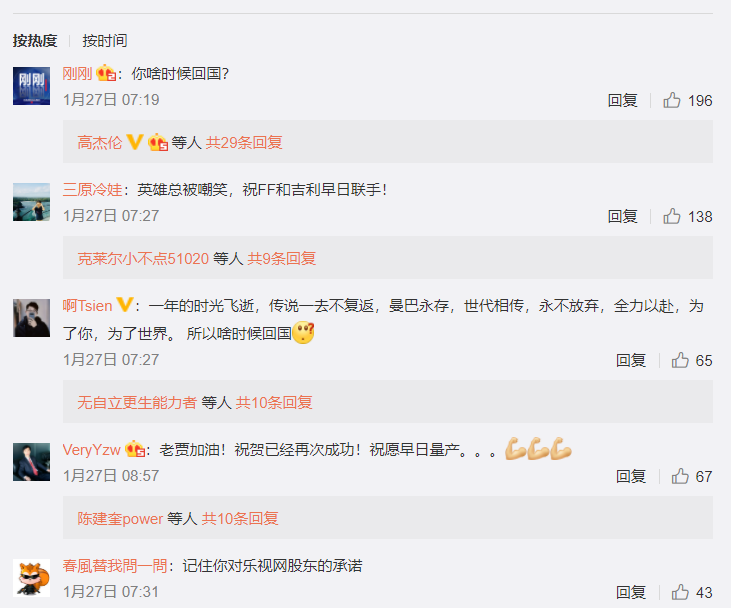
Task: Click the crown membership badge next to 刚刚
Action: pyautogui.click(x=106, y=73)
